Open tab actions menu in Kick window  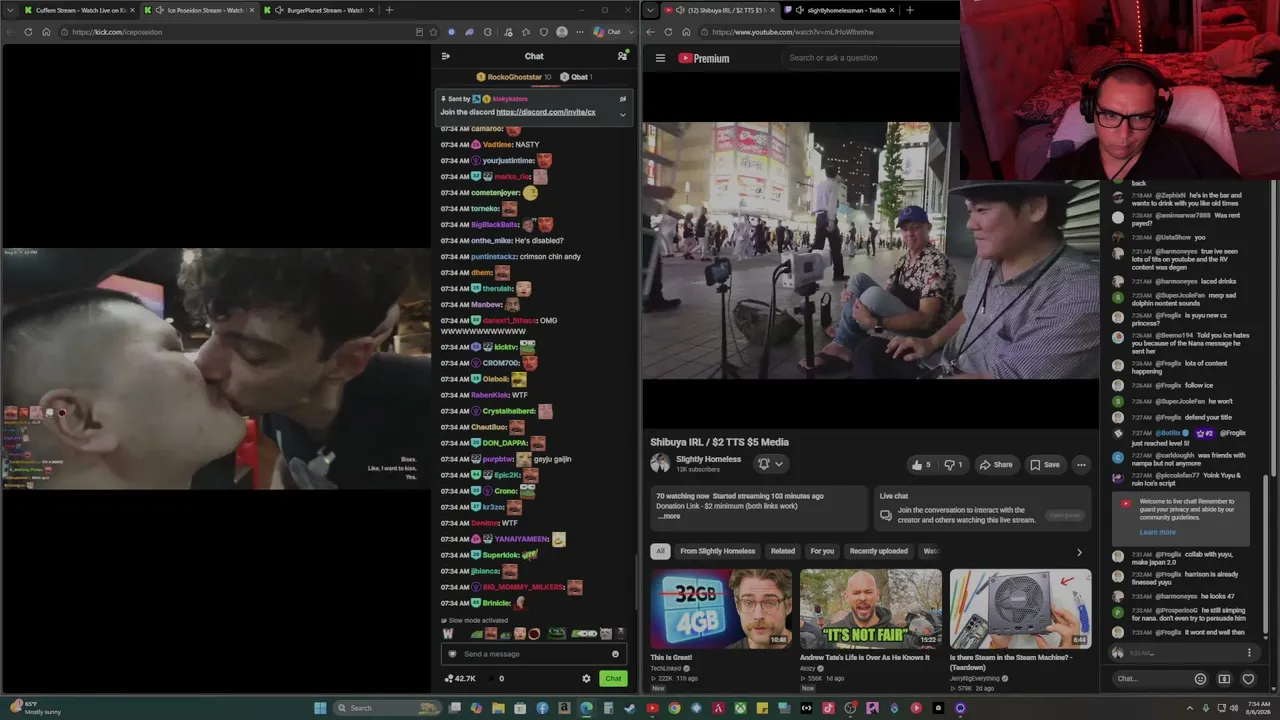9,10
